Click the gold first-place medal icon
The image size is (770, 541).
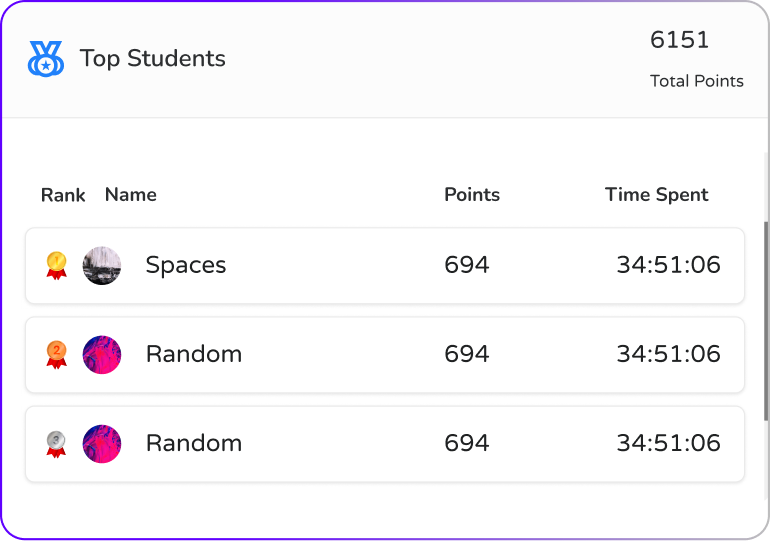pos(56,265)
